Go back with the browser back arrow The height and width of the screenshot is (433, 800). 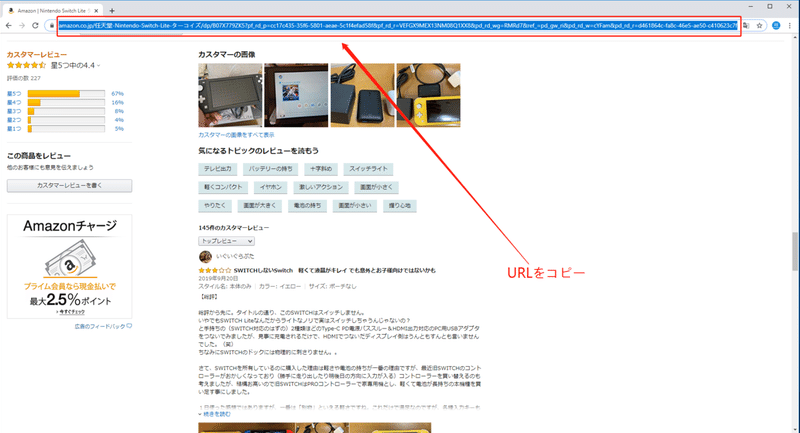[x=9, y=26]
